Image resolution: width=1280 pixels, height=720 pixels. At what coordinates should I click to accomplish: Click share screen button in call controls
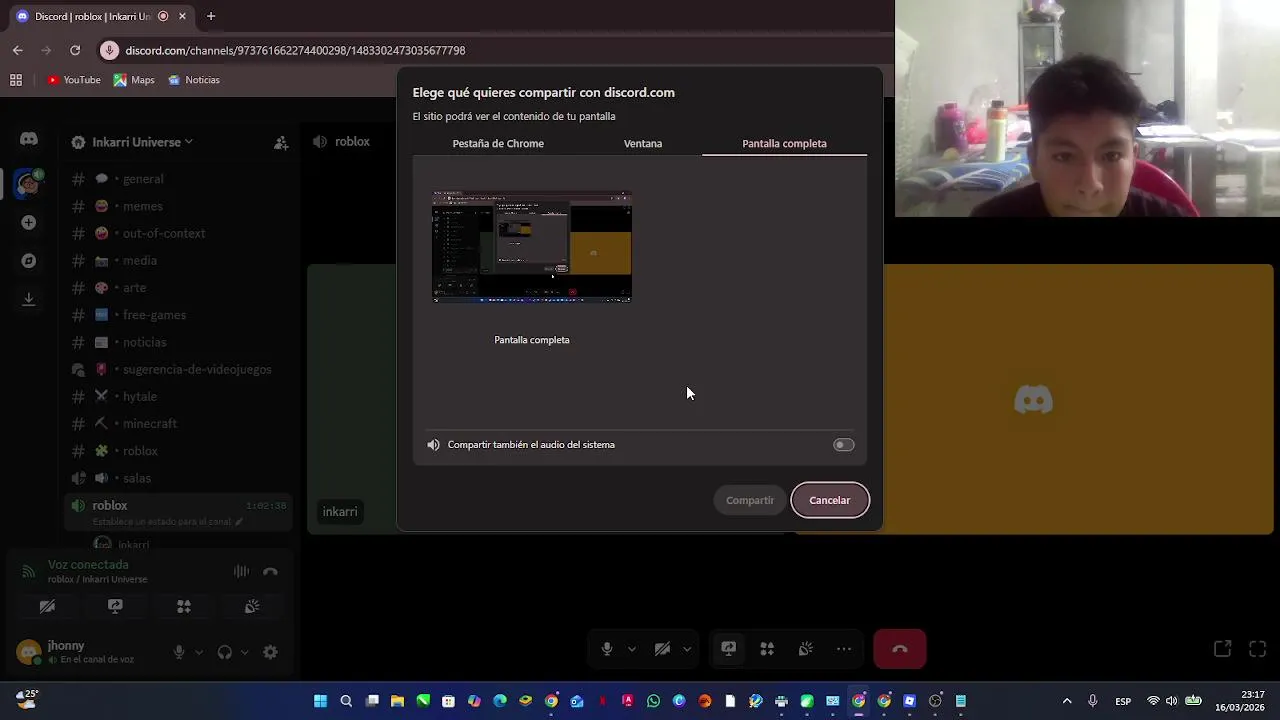click(x=729, y=649)
